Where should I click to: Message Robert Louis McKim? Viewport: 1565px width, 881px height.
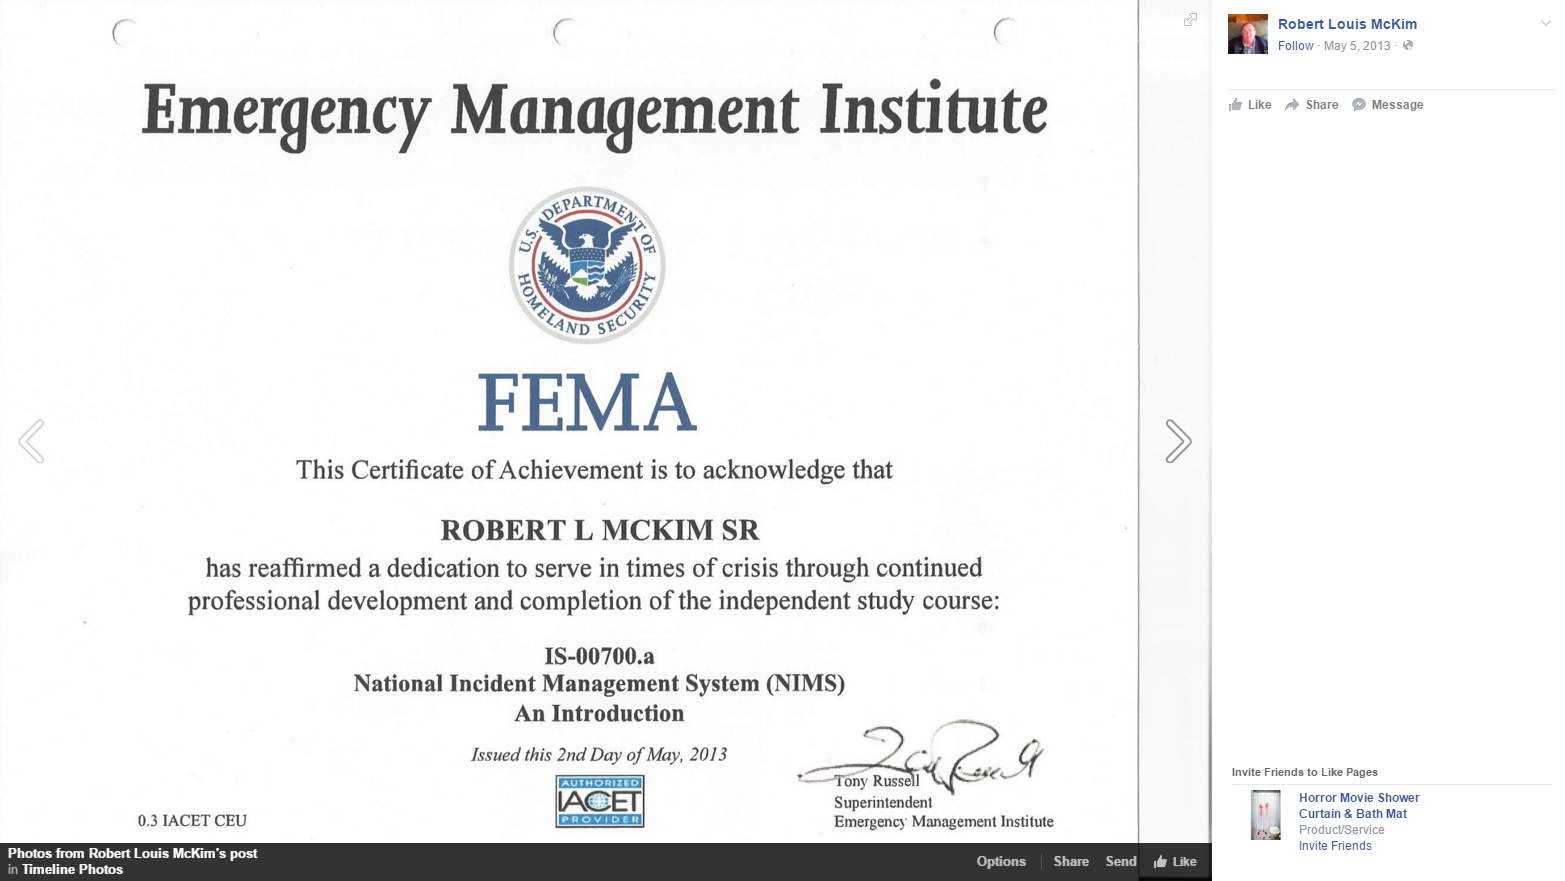1387,105
